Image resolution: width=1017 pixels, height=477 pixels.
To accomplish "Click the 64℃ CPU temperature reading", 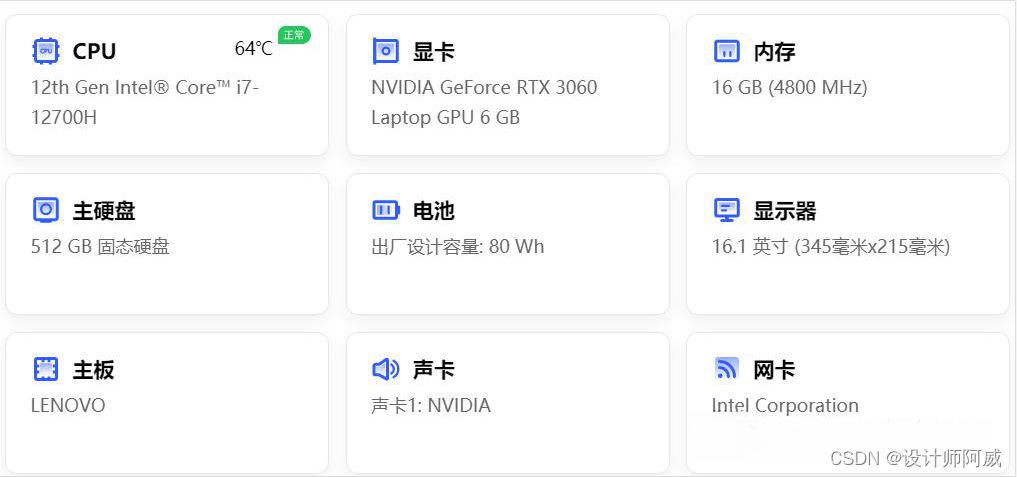I will (x=254, y=49).
